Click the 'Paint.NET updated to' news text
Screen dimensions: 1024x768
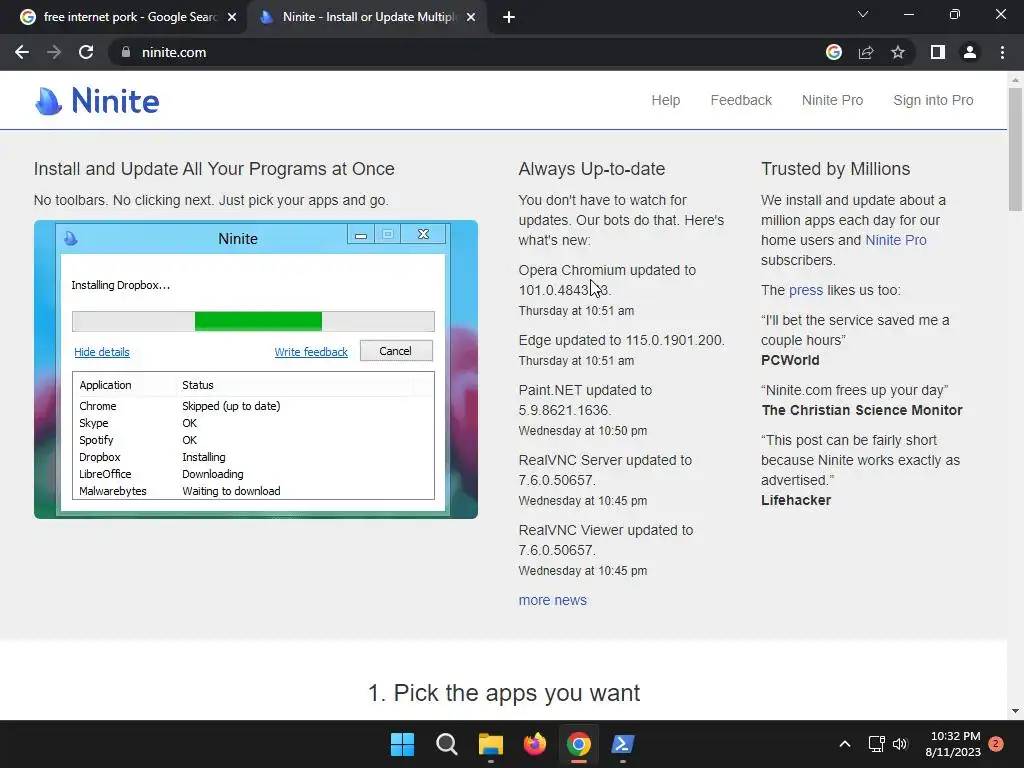[x=585, y=391]
